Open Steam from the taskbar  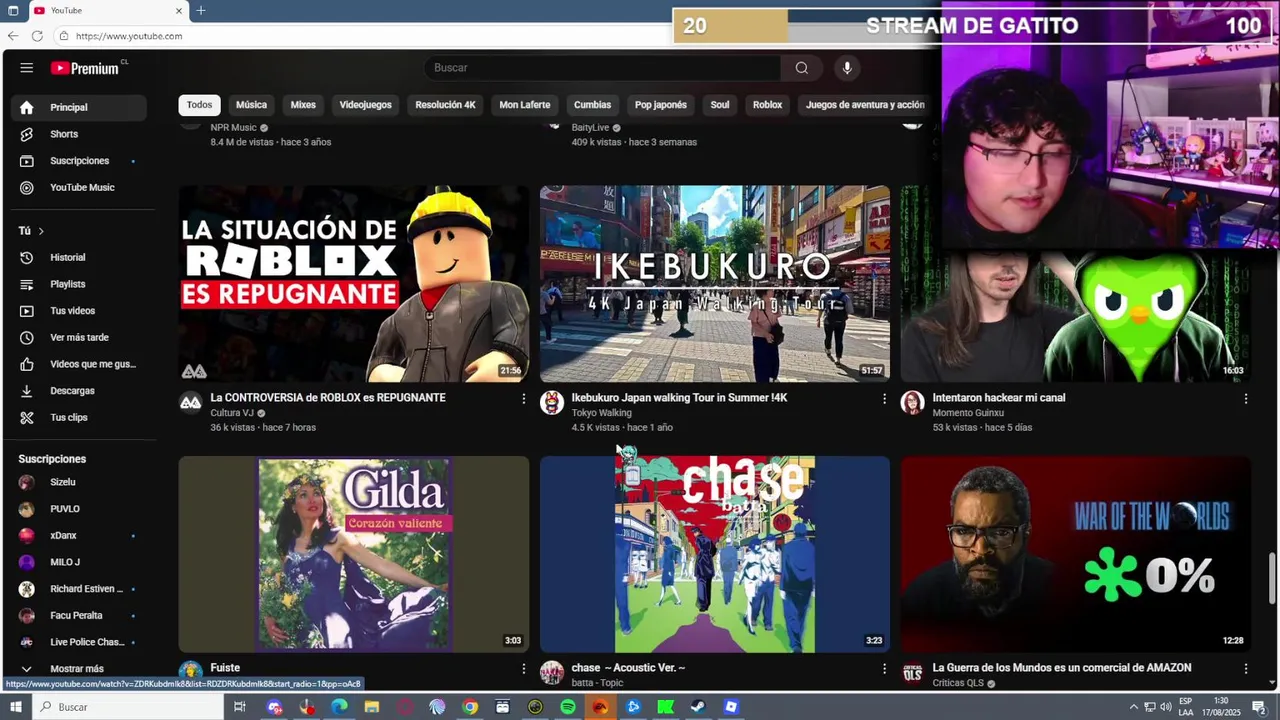point(698,707)
